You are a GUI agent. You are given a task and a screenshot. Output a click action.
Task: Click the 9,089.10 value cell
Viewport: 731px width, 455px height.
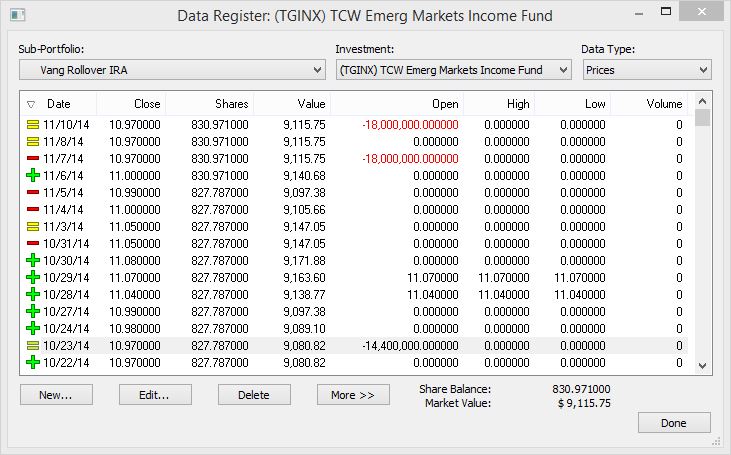[x=304, y=329]
